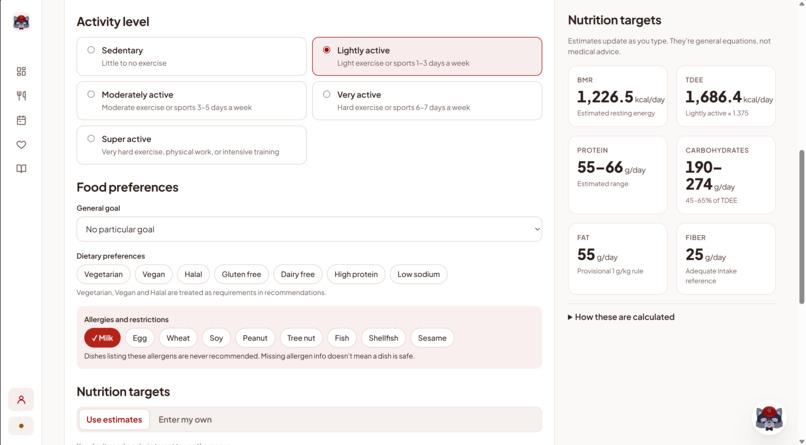
Task: Open the calendar icon in sidebar
Action: pyautogui.click(x=21, y=120)
